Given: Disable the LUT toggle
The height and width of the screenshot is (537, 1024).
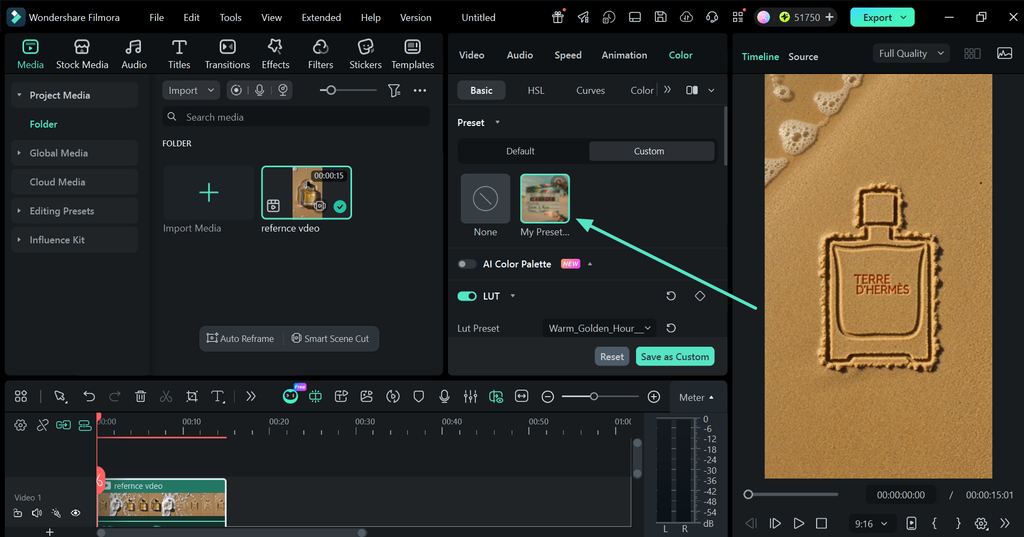Looking at the screenshot, I should pyautogui.click(x=467, y=296).
